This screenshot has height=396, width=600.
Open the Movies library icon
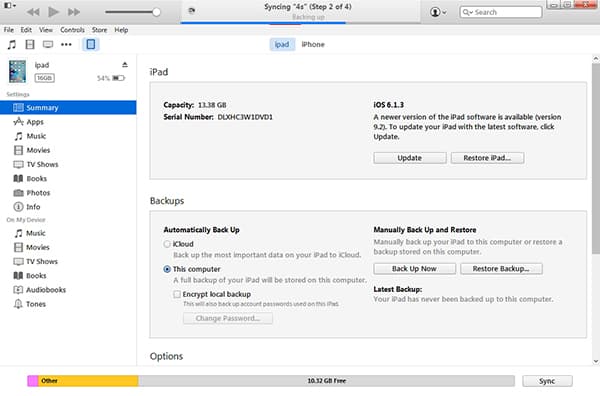(30, 44)
